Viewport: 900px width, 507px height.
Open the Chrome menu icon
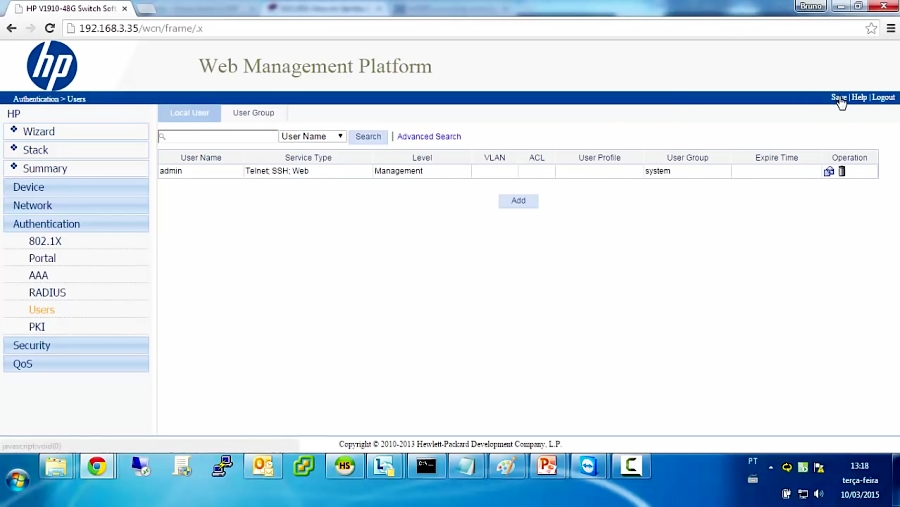[x=891, y=28]
